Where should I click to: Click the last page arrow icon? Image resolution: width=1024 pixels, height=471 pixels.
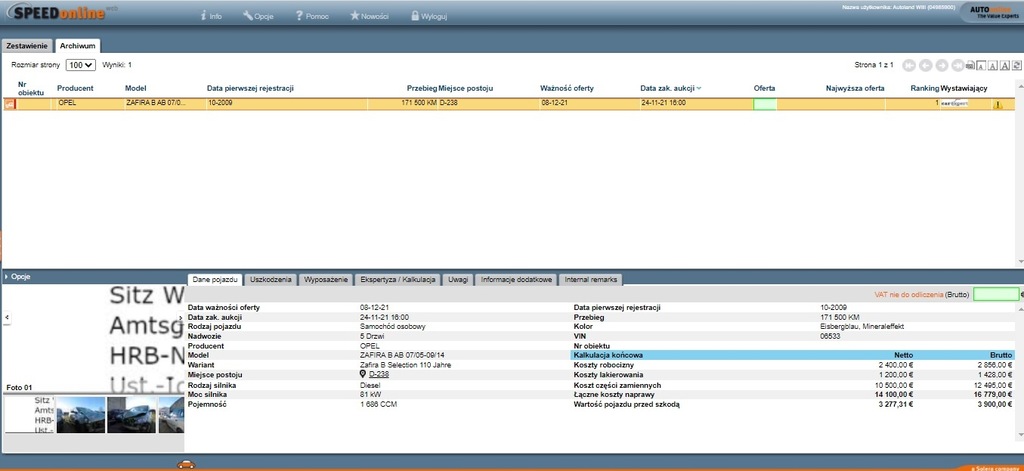coord(958,65)
